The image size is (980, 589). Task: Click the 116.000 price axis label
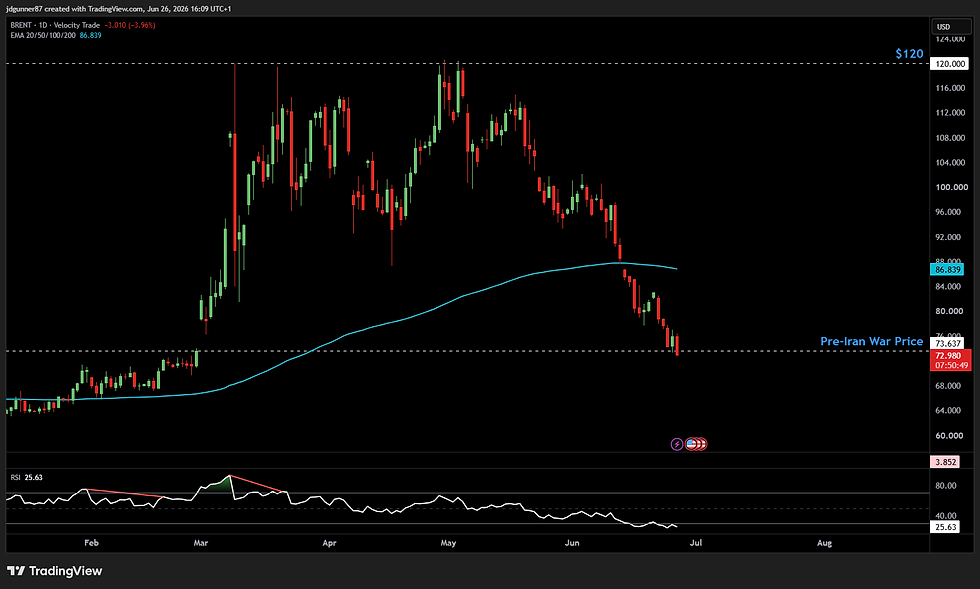(x=950, y=88)
